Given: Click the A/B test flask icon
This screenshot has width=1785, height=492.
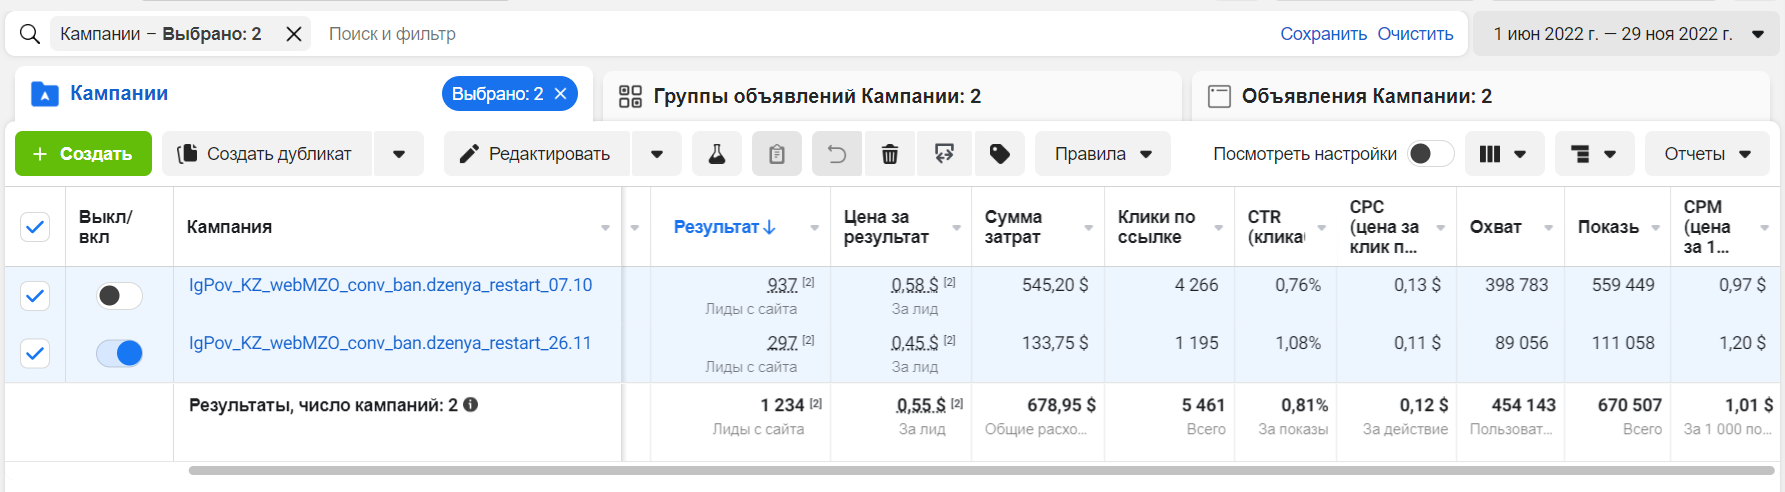Looking at the screenshot, I should [x=717, y=154].
